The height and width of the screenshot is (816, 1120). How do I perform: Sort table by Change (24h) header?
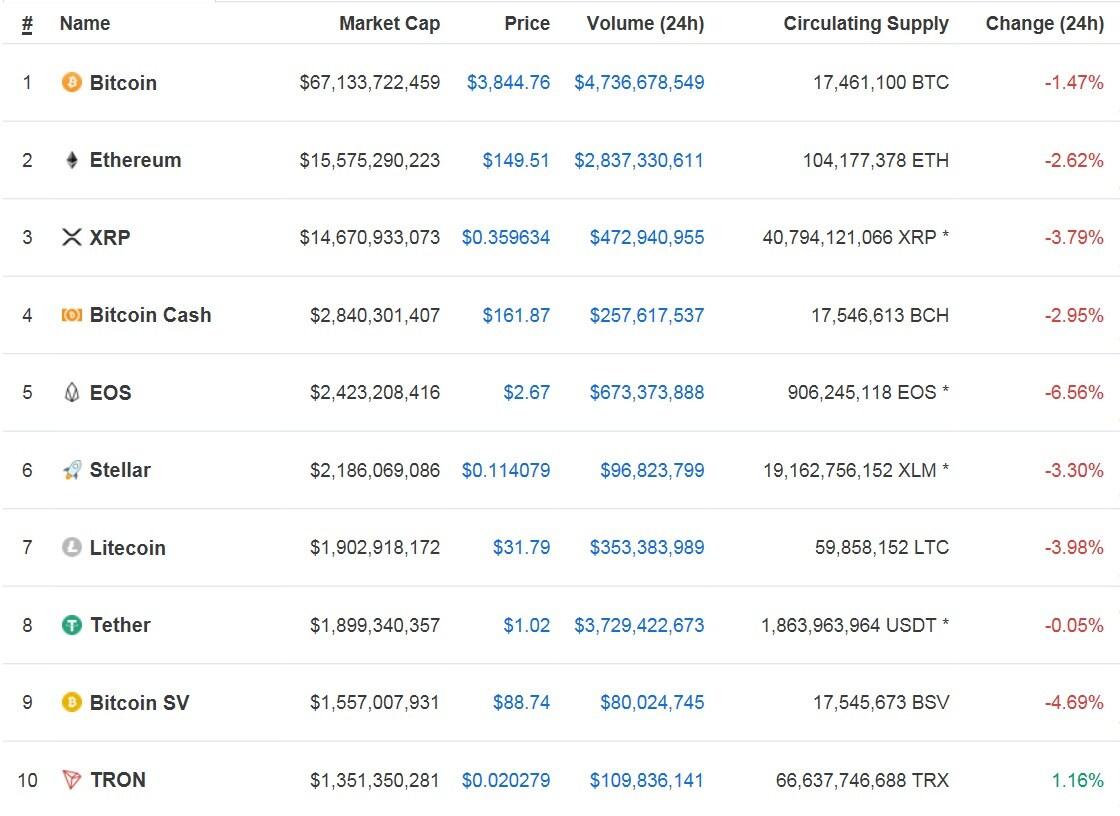pos(1044,24)
